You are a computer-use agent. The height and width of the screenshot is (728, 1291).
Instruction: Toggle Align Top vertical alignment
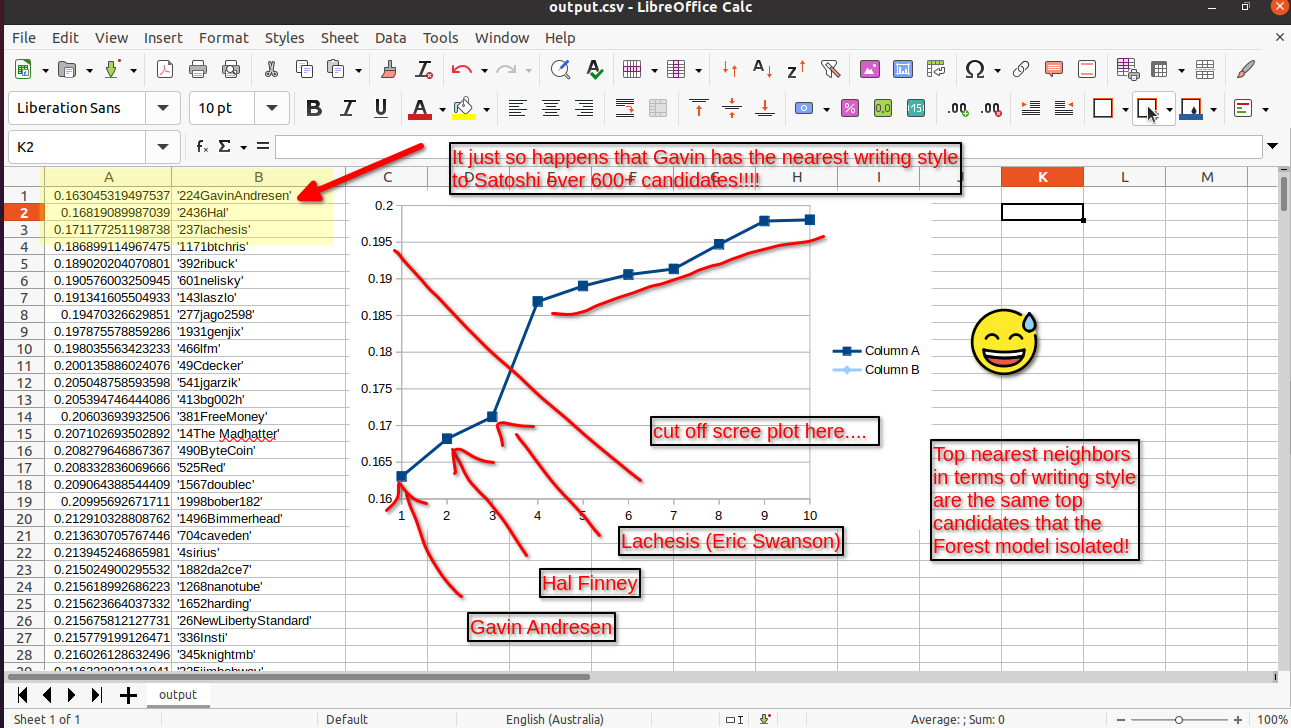[x=699, y=108]
